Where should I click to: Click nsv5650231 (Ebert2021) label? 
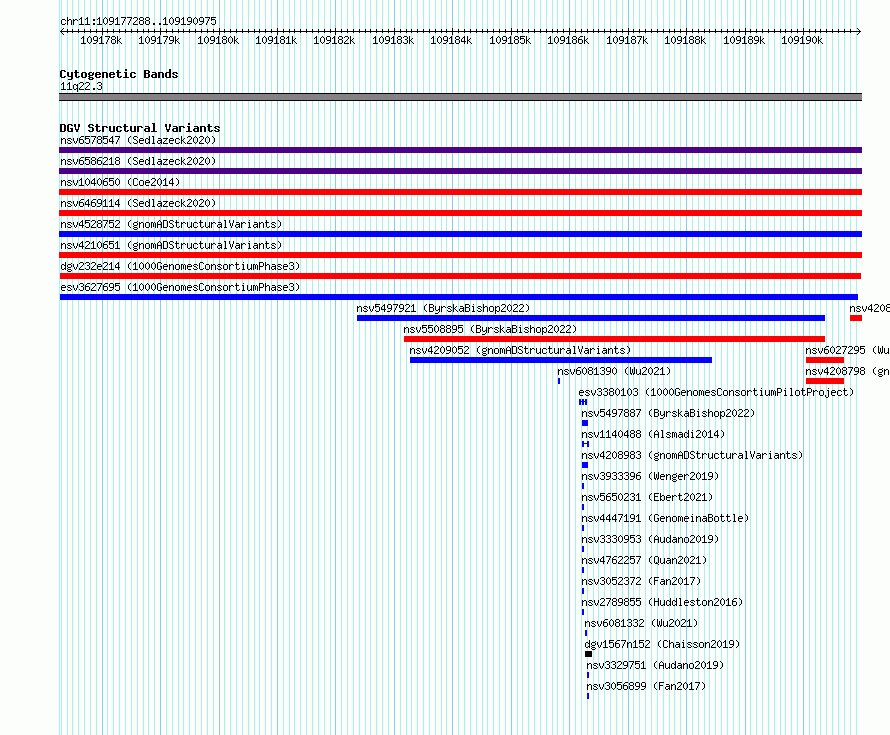(647, 497)
